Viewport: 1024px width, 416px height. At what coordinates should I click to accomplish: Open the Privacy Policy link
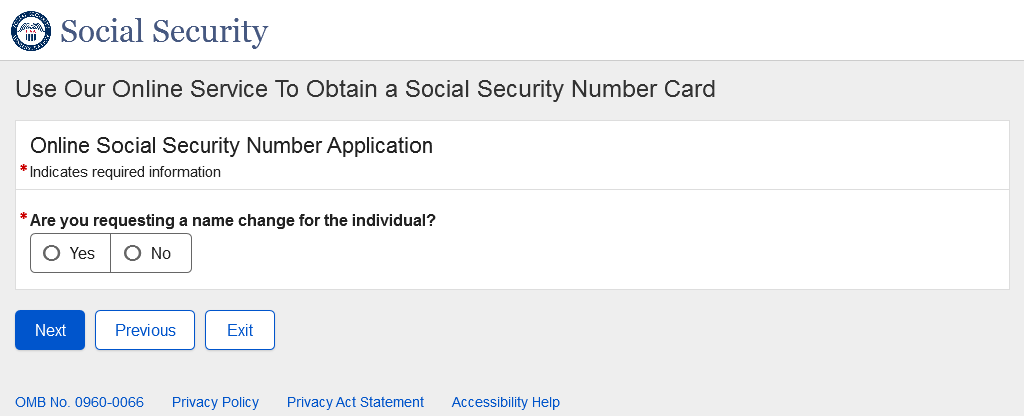pyautogui.click(x=215, y=402)
